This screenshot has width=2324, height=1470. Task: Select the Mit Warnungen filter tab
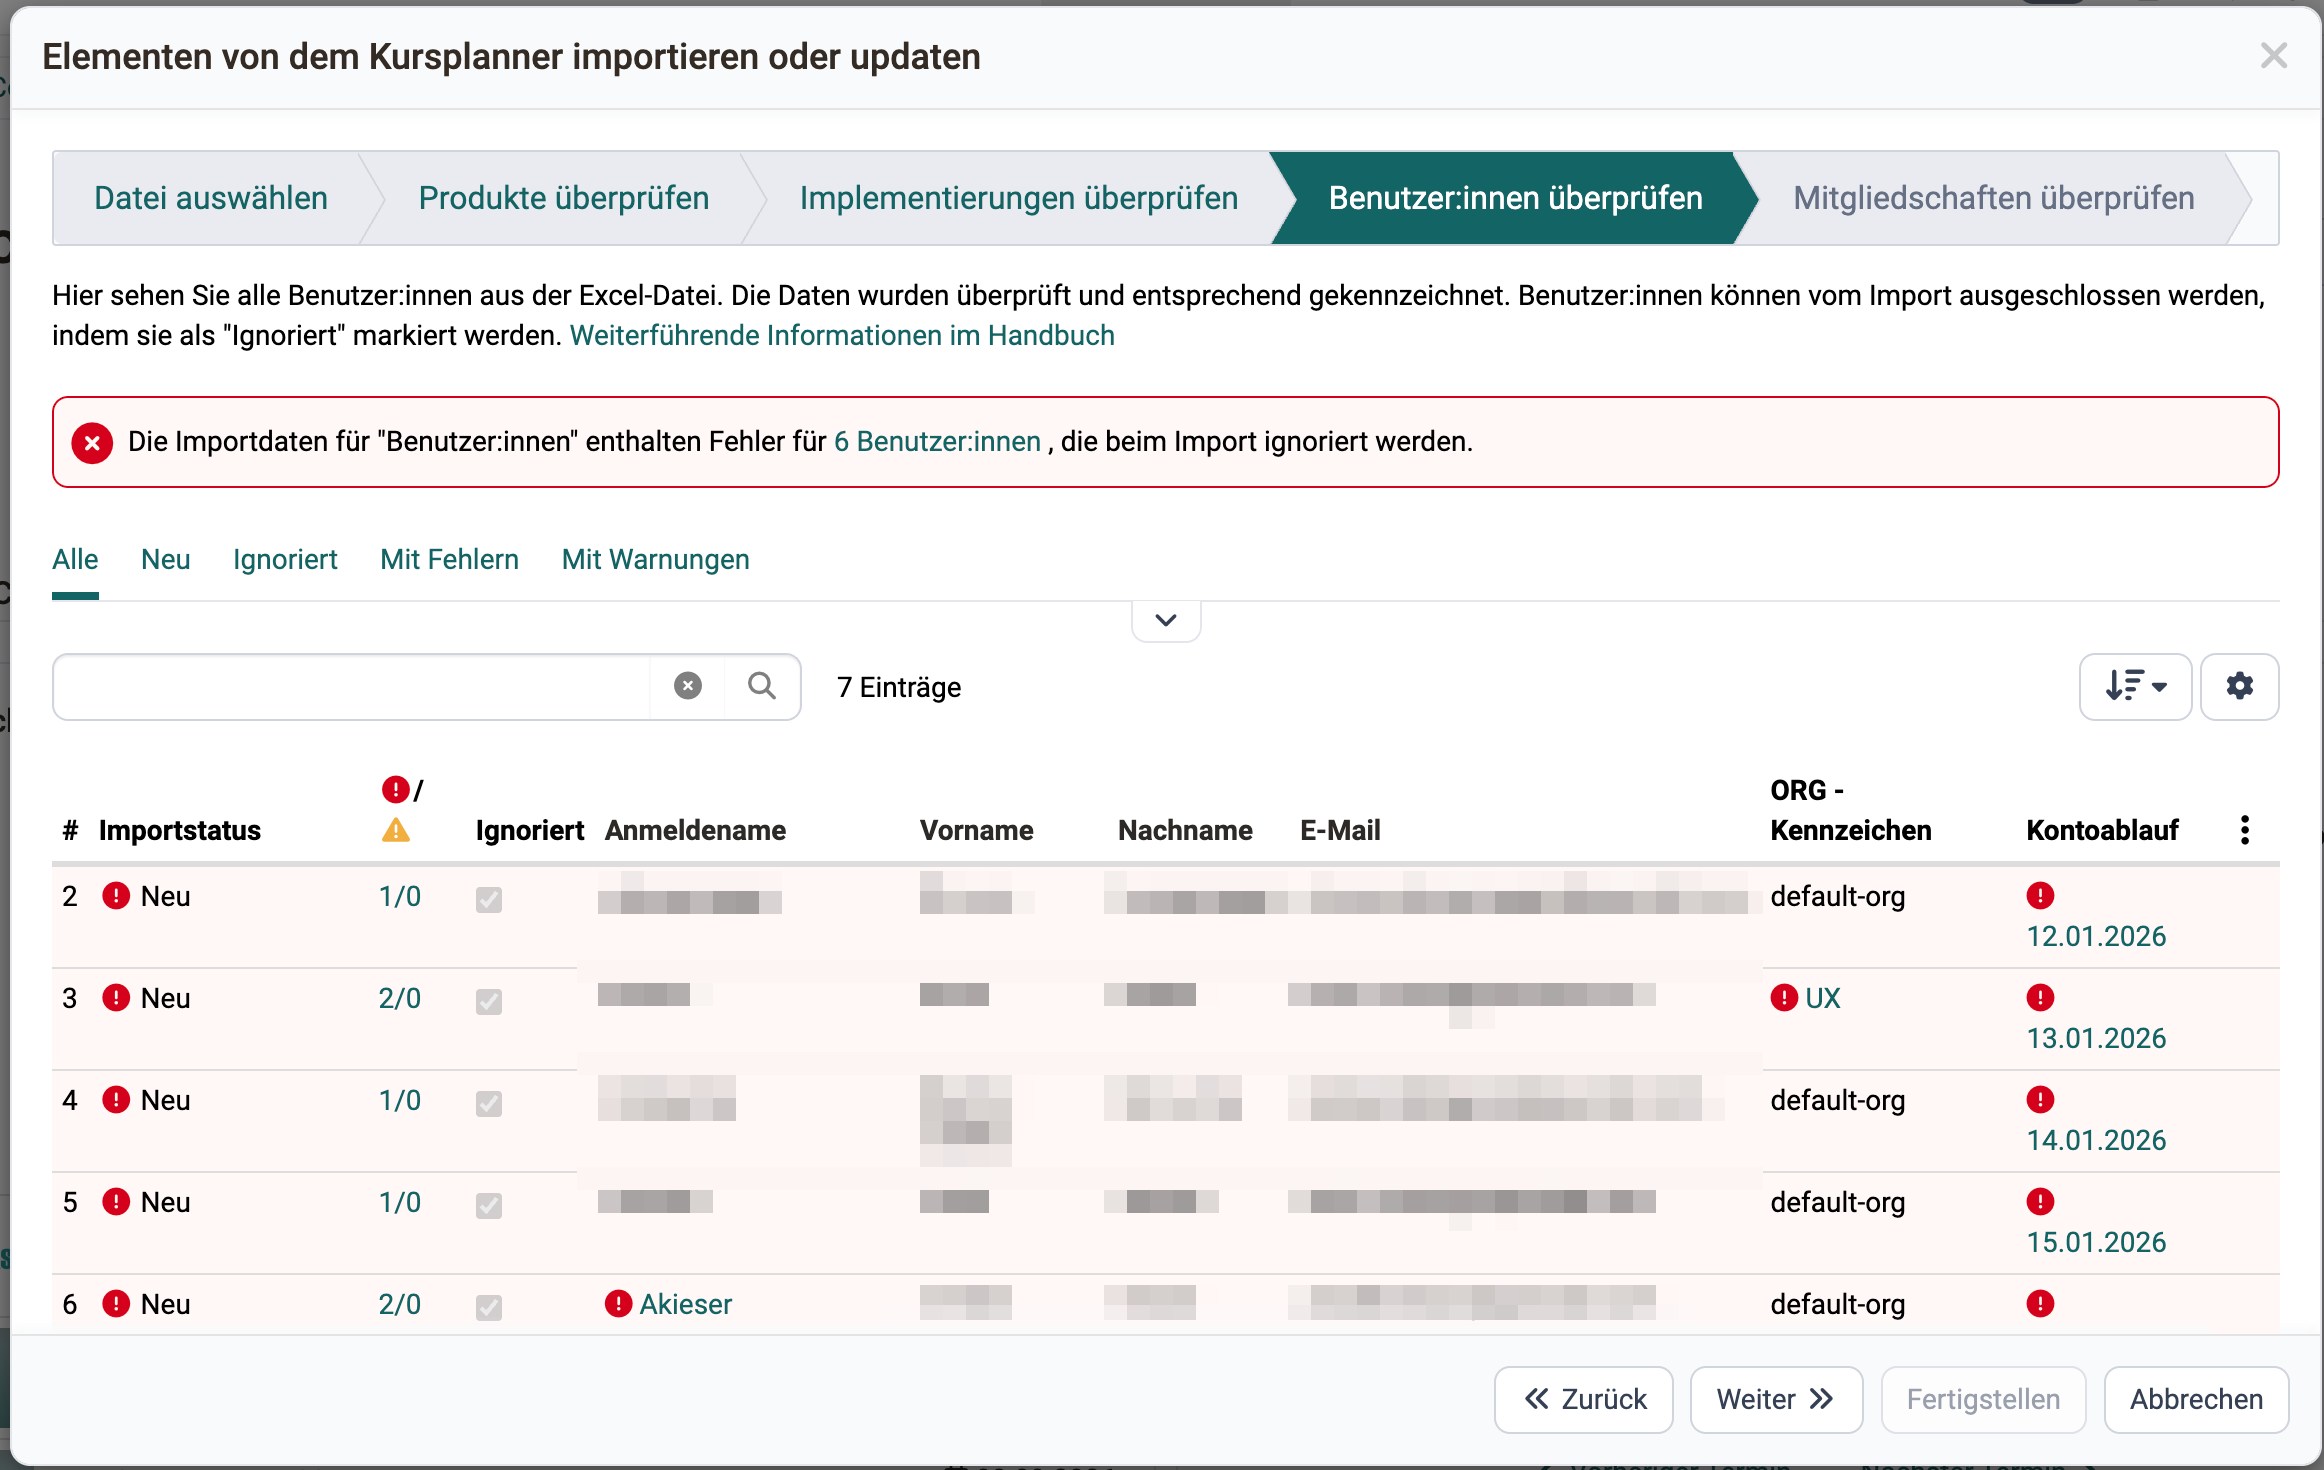(x=655, y=560)
